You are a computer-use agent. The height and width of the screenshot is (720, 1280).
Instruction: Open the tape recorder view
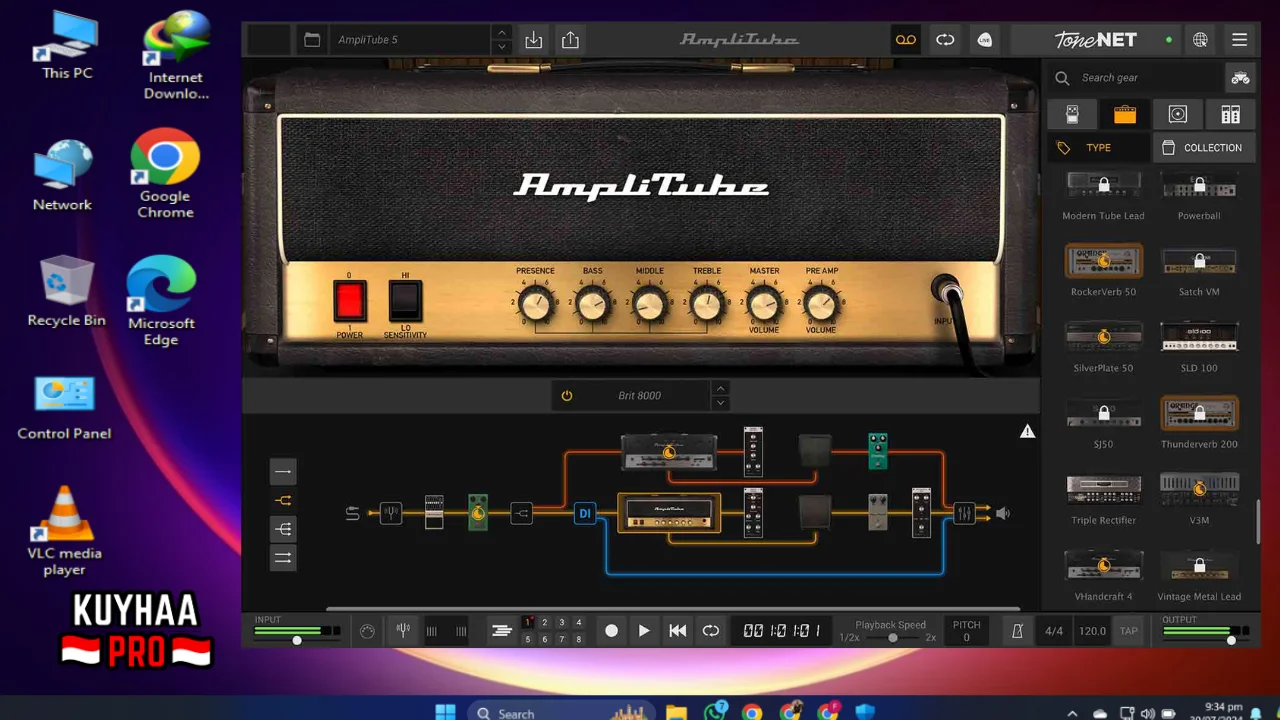905,40
